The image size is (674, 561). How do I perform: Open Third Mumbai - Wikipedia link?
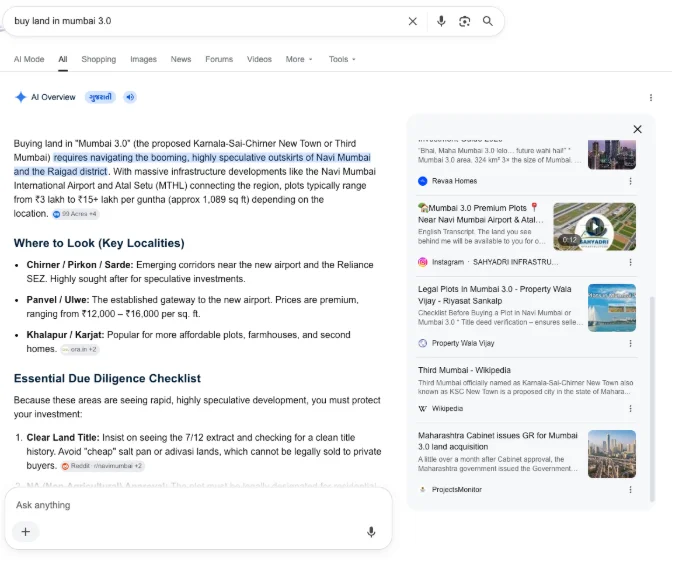pyautogui.click(x=464, y=370)
